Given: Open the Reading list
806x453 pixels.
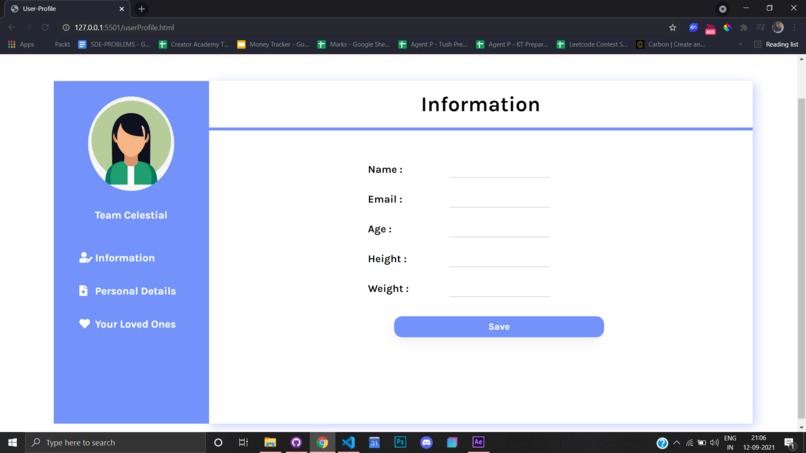Looking at the screenshot, I should click(x=776, y=44).
